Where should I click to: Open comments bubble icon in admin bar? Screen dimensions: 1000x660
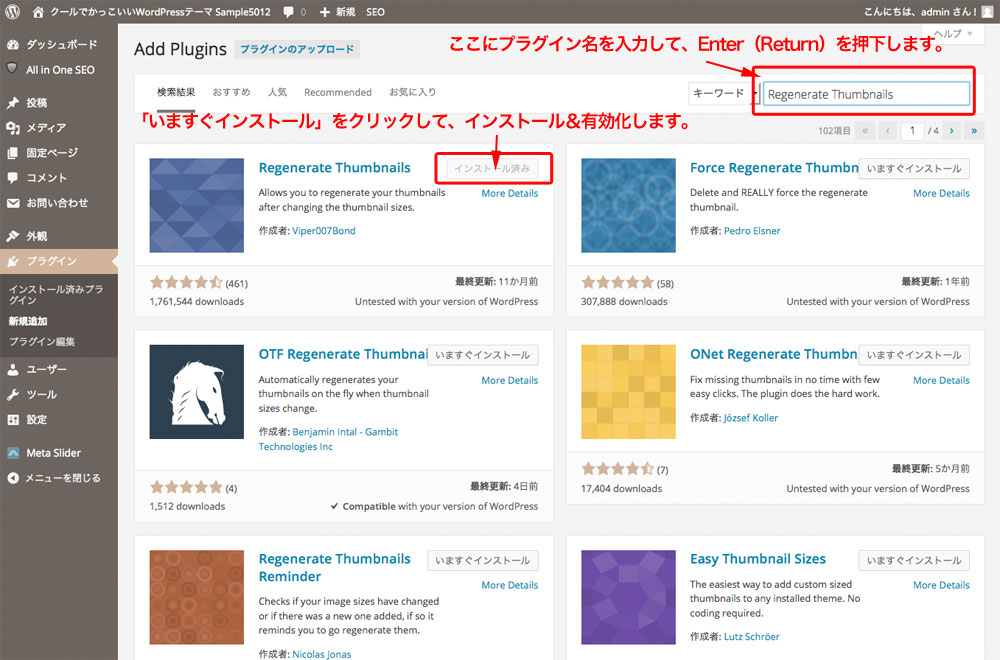tap(288, 12)
